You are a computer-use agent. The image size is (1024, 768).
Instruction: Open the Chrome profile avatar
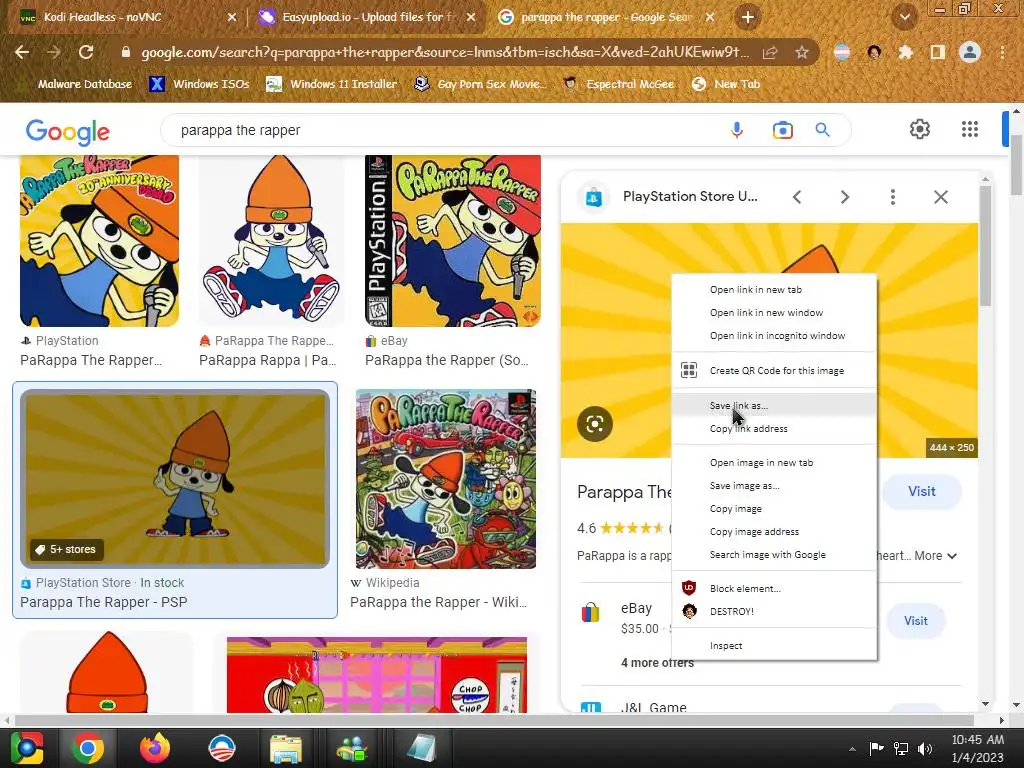(970, 52)
